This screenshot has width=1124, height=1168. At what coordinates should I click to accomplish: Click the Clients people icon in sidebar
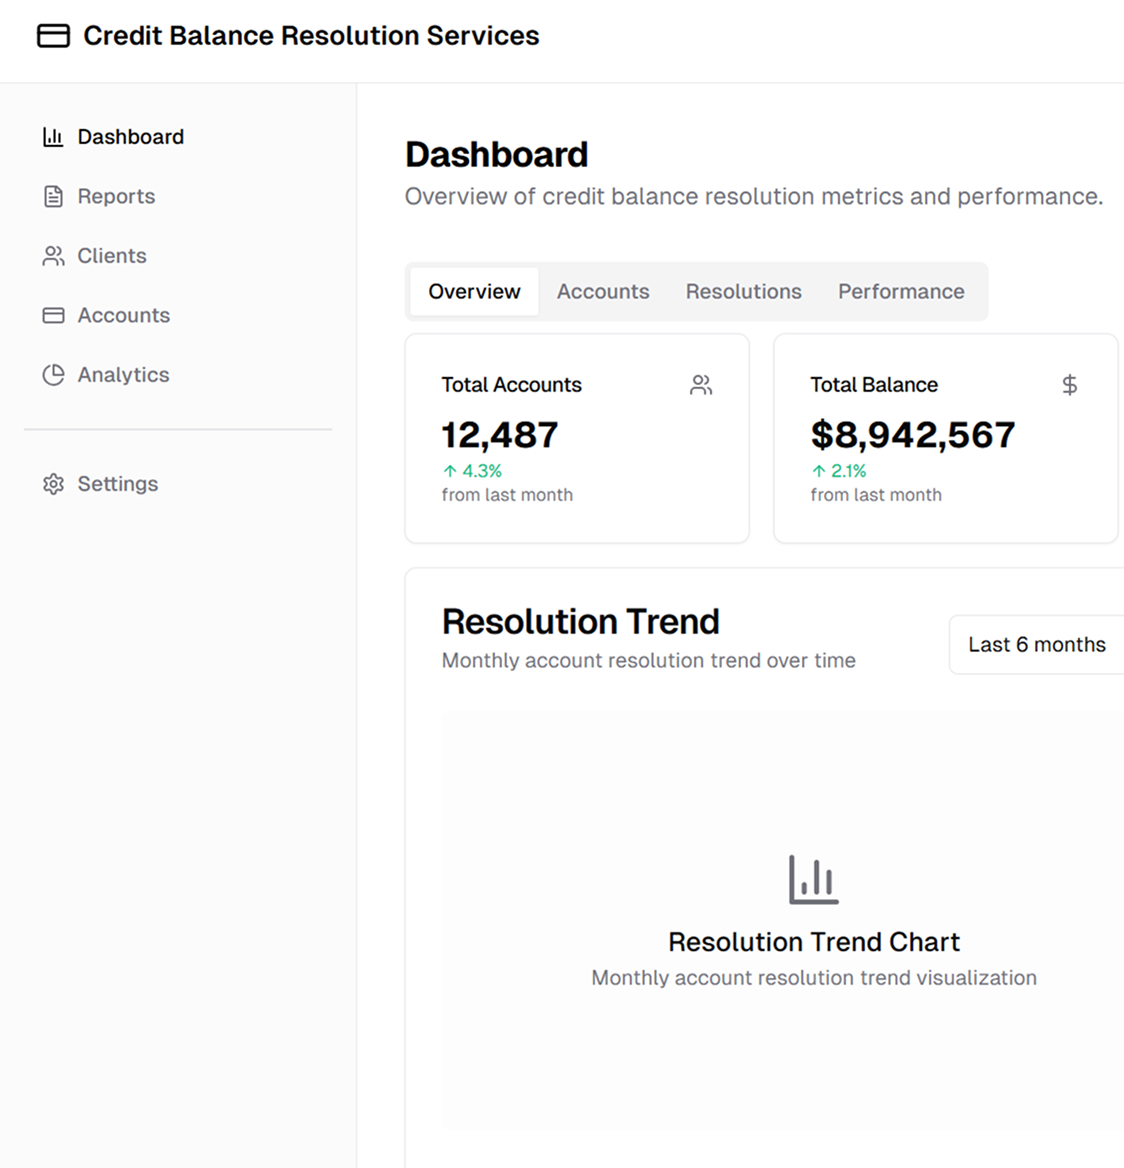point(53,256)
